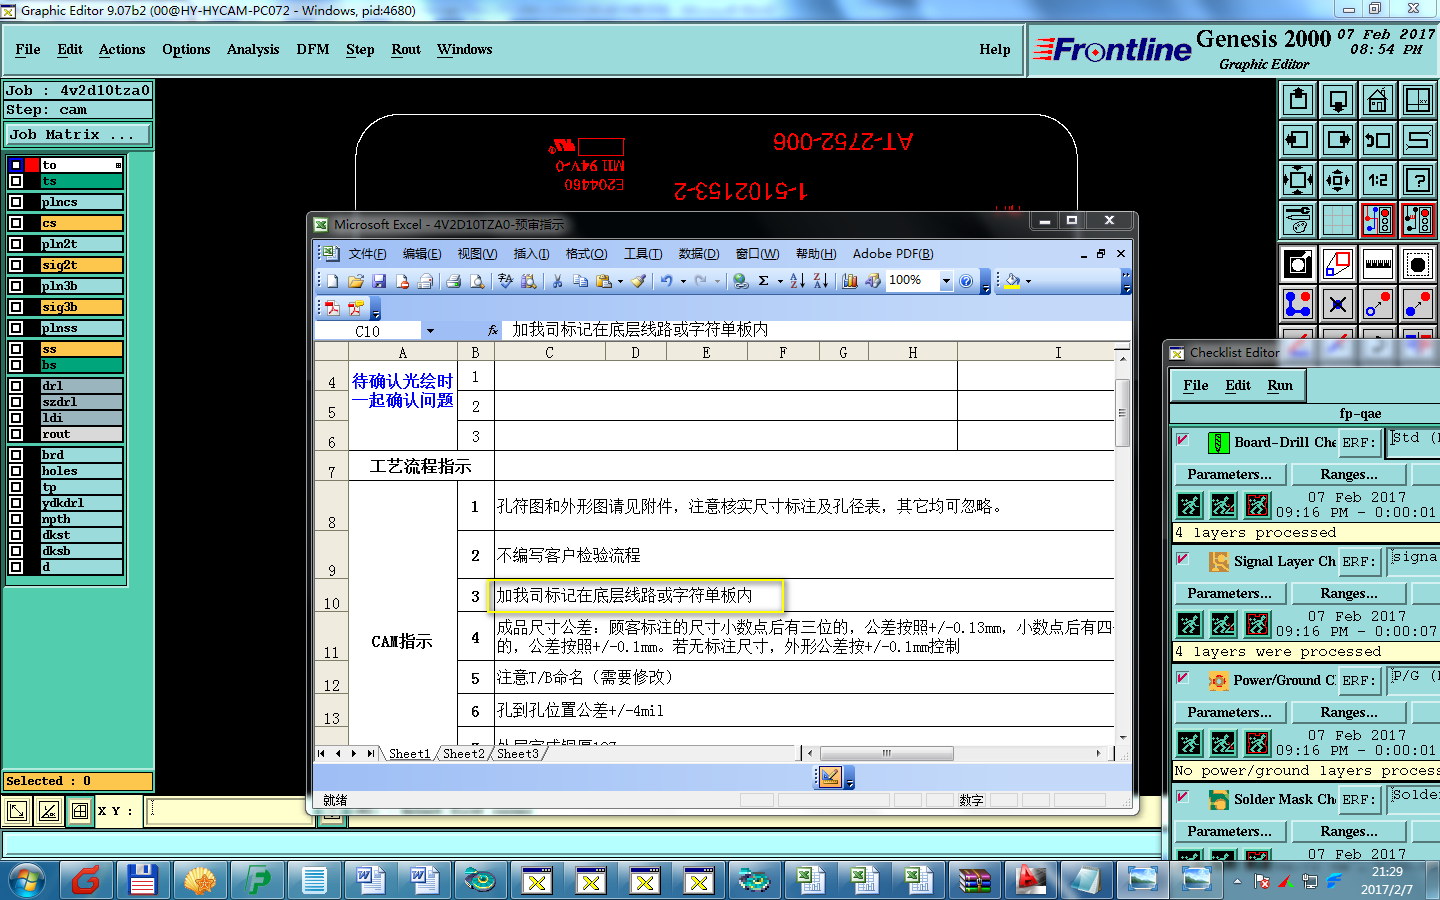Click the pan left icon in Genesis toolbar
Viewport: 1440px width, 900px height.
click(1298, 140)
